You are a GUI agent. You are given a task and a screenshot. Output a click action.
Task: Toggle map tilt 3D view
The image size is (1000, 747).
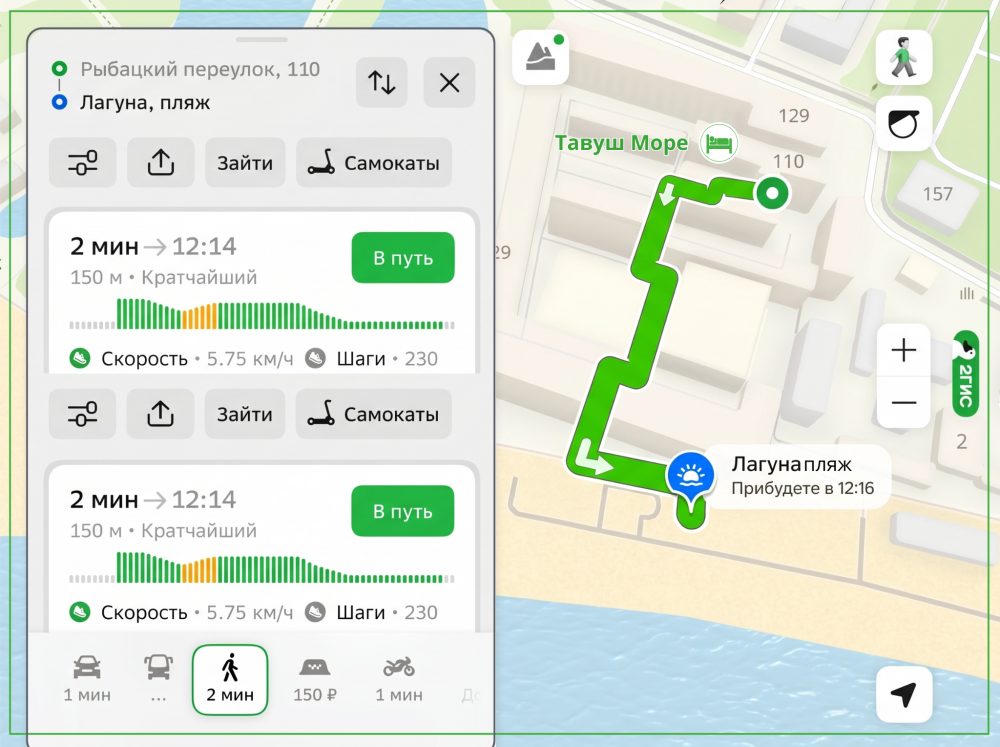tap(904, 124)
